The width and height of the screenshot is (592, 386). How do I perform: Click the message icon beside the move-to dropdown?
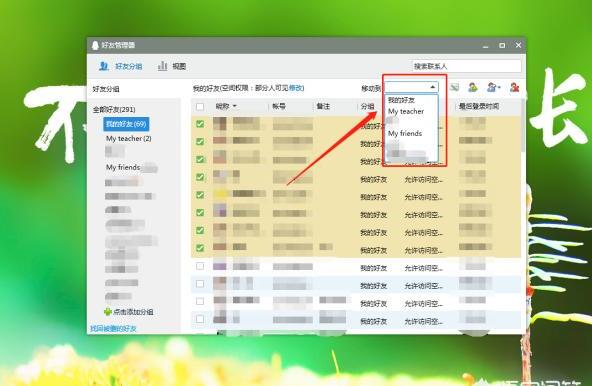tap(455, 88)
